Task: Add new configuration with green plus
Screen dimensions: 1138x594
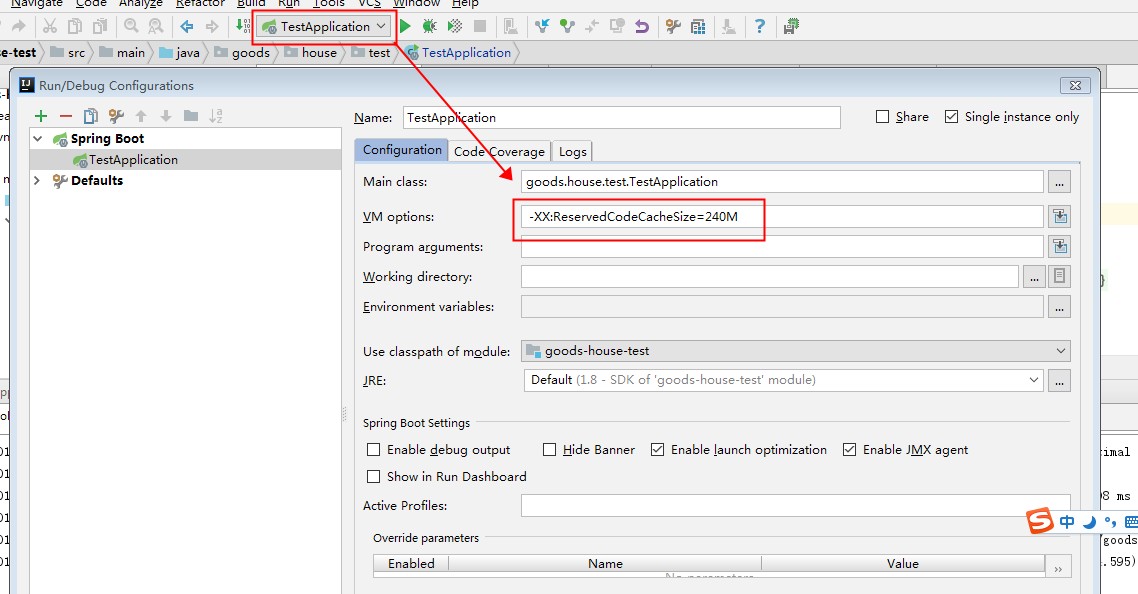Action: coord(41,116)
